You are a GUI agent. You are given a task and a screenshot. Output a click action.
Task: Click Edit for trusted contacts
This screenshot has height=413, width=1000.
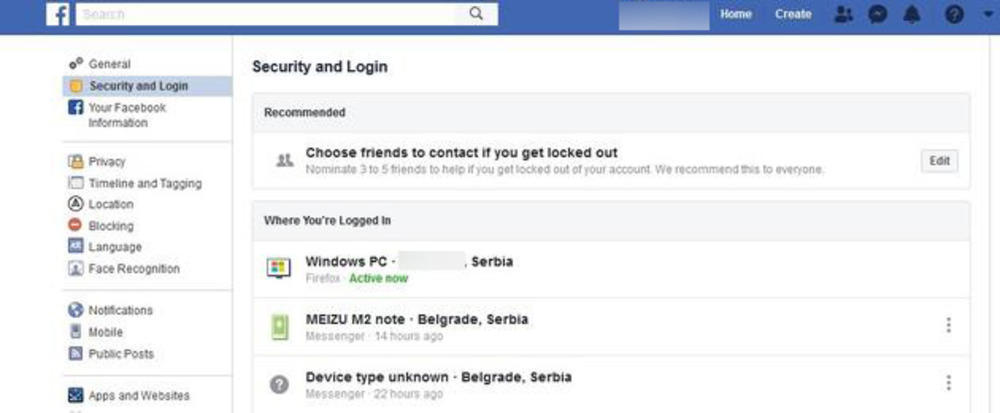pos(939,161)
